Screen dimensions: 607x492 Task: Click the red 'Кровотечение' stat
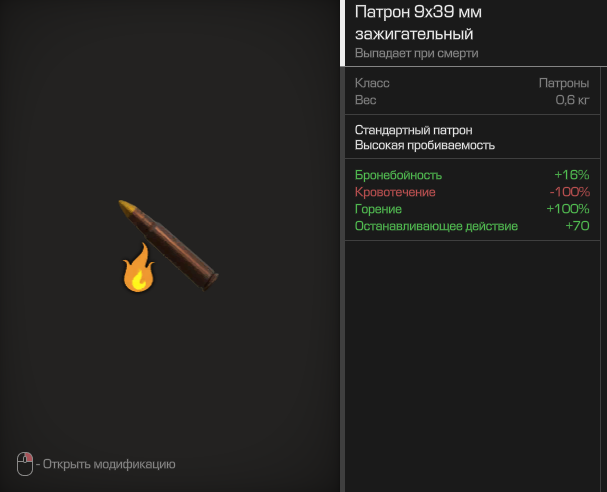(x=395, y=192)
